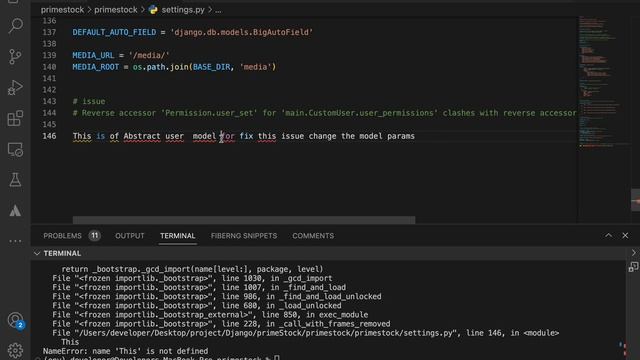
Task: Switch to the PROBLEMS tab
Action: 62,236
